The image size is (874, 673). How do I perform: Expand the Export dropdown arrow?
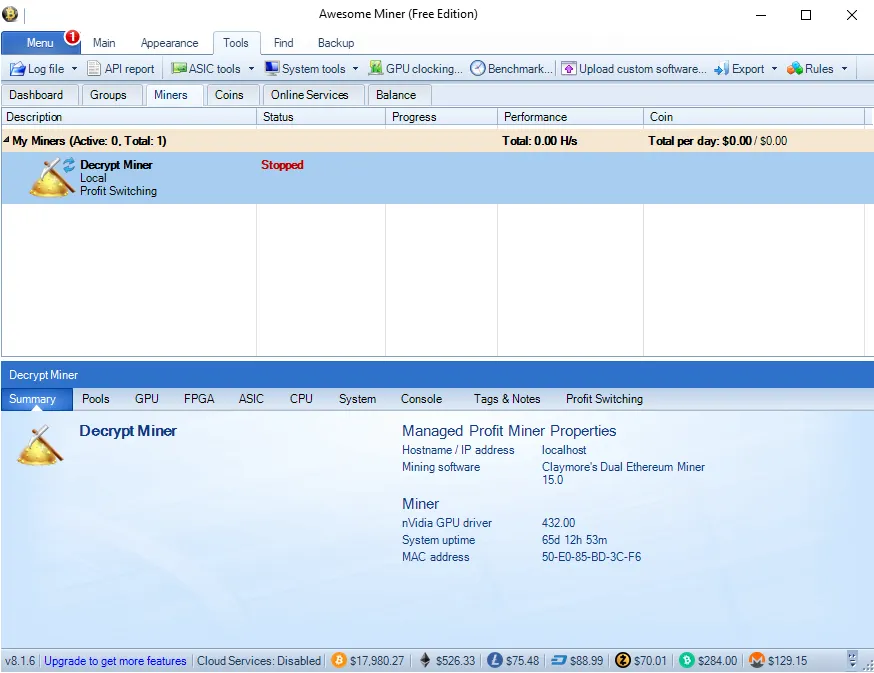[774, 69]
